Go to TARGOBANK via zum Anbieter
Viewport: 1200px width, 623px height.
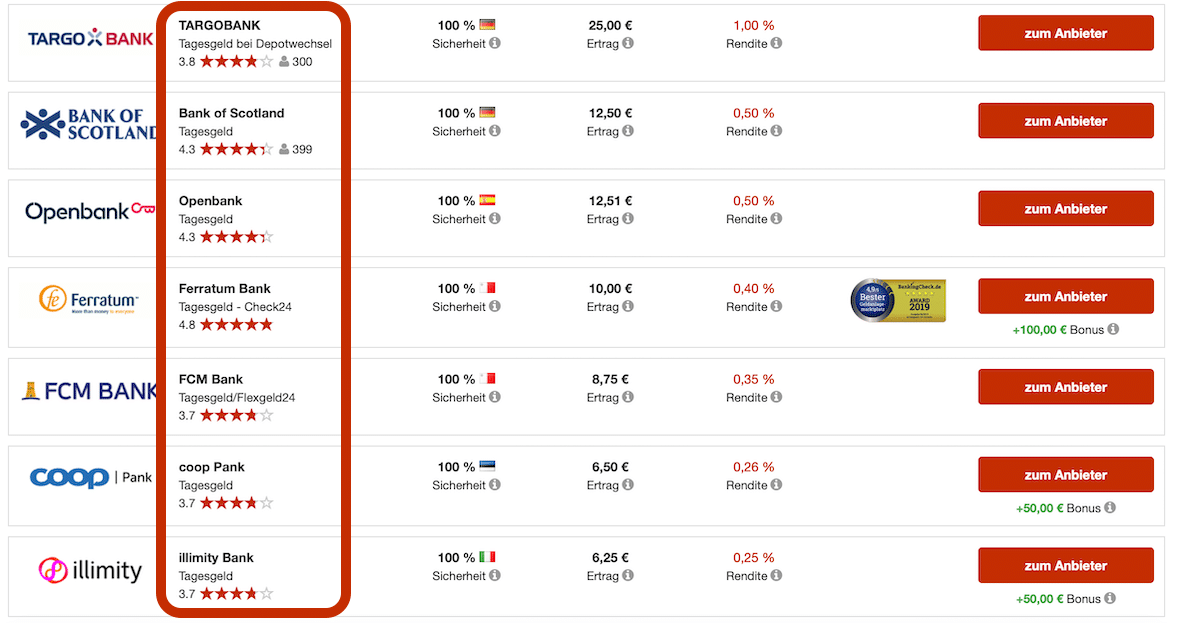[1065, 33]
